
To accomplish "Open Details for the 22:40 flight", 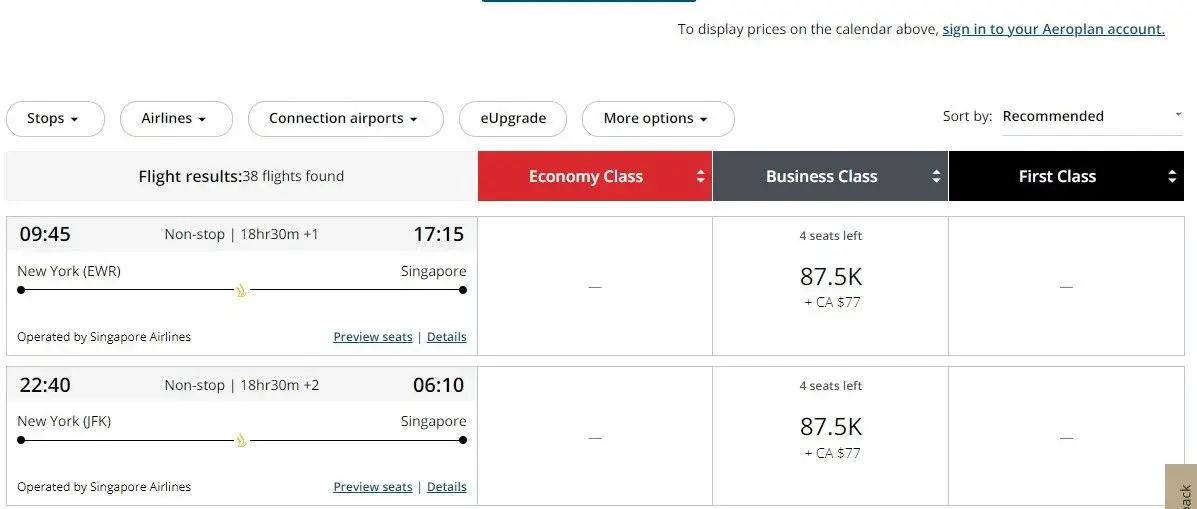I will (x=446, y=487).
